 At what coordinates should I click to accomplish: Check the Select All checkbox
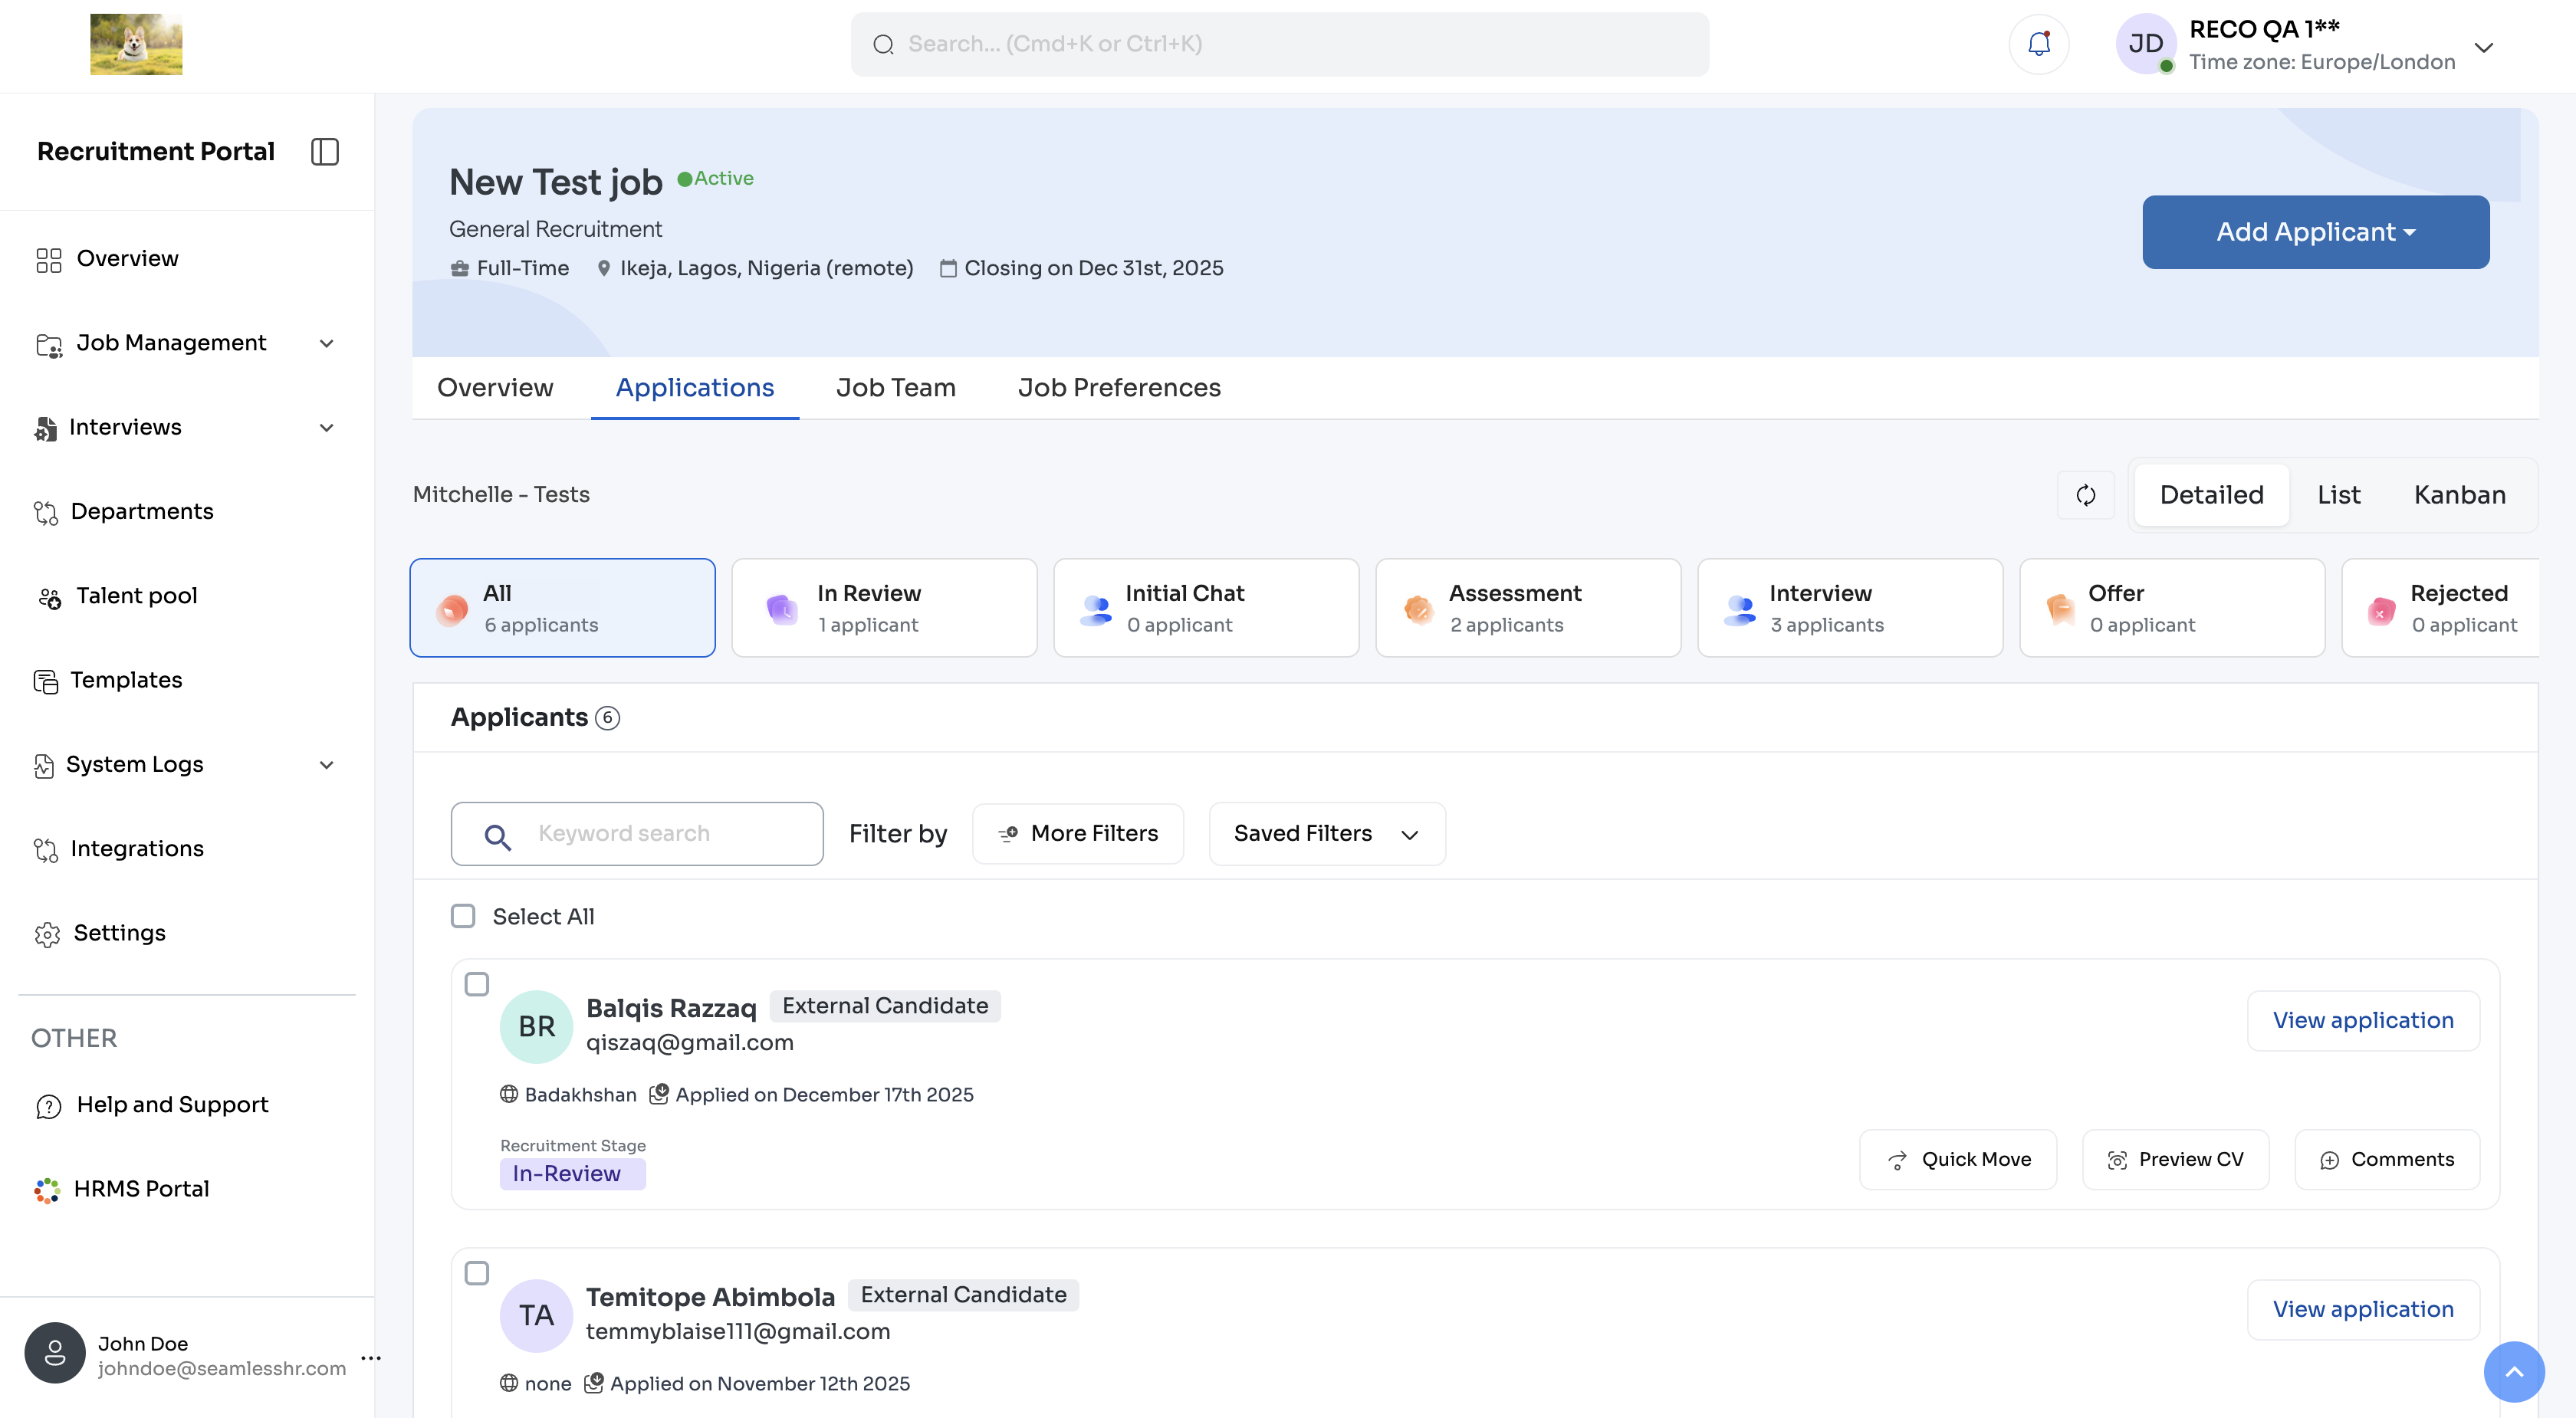tap(463, 916)
